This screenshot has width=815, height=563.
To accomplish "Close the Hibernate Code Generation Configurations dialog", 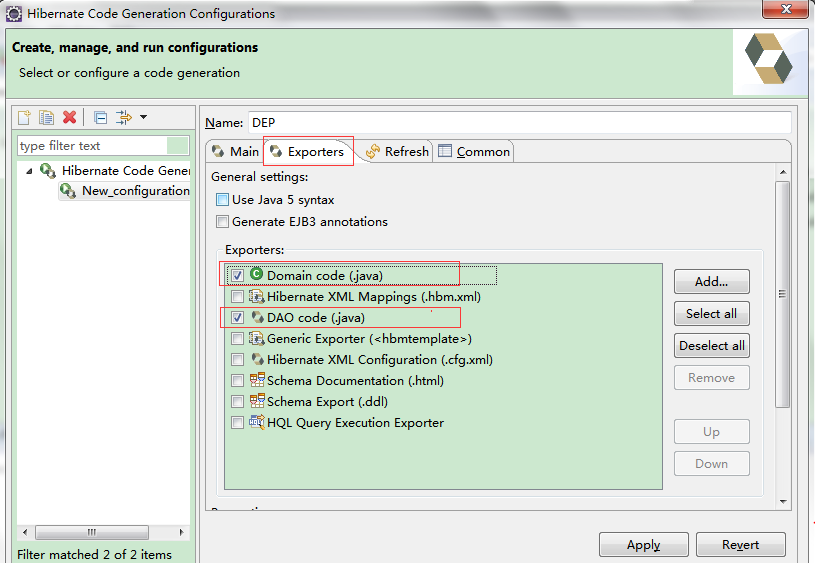I will 786,9.
